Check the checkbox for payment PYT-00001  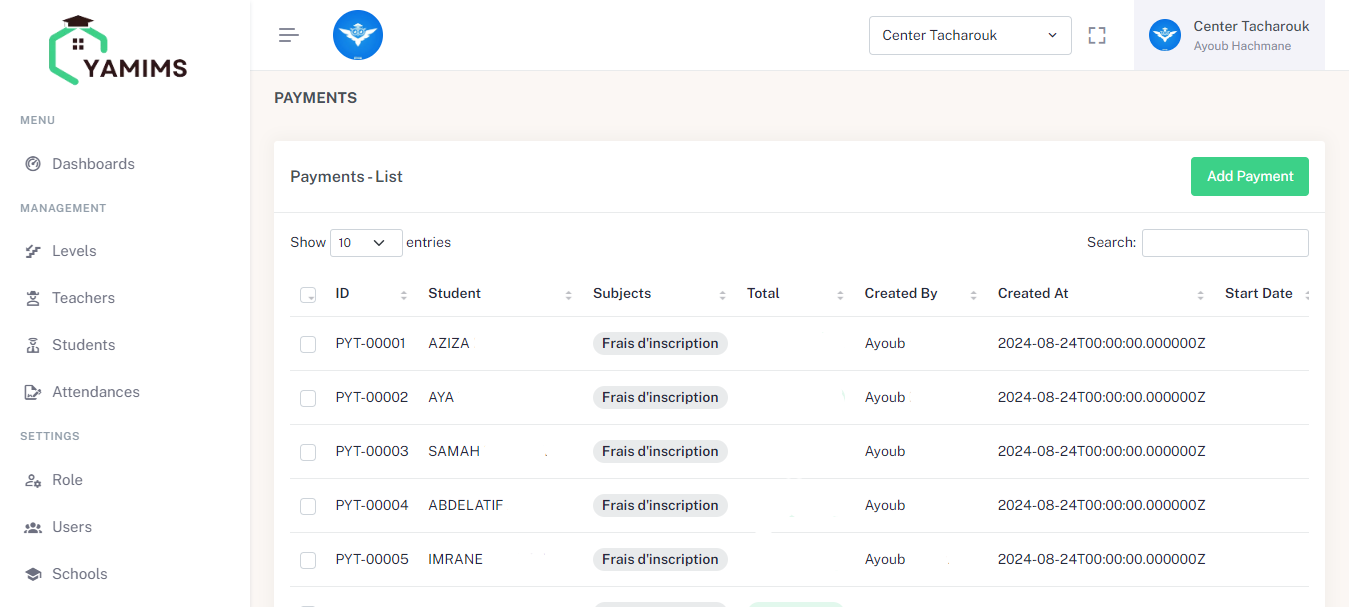pyautogui.click(x=307, y=344)
